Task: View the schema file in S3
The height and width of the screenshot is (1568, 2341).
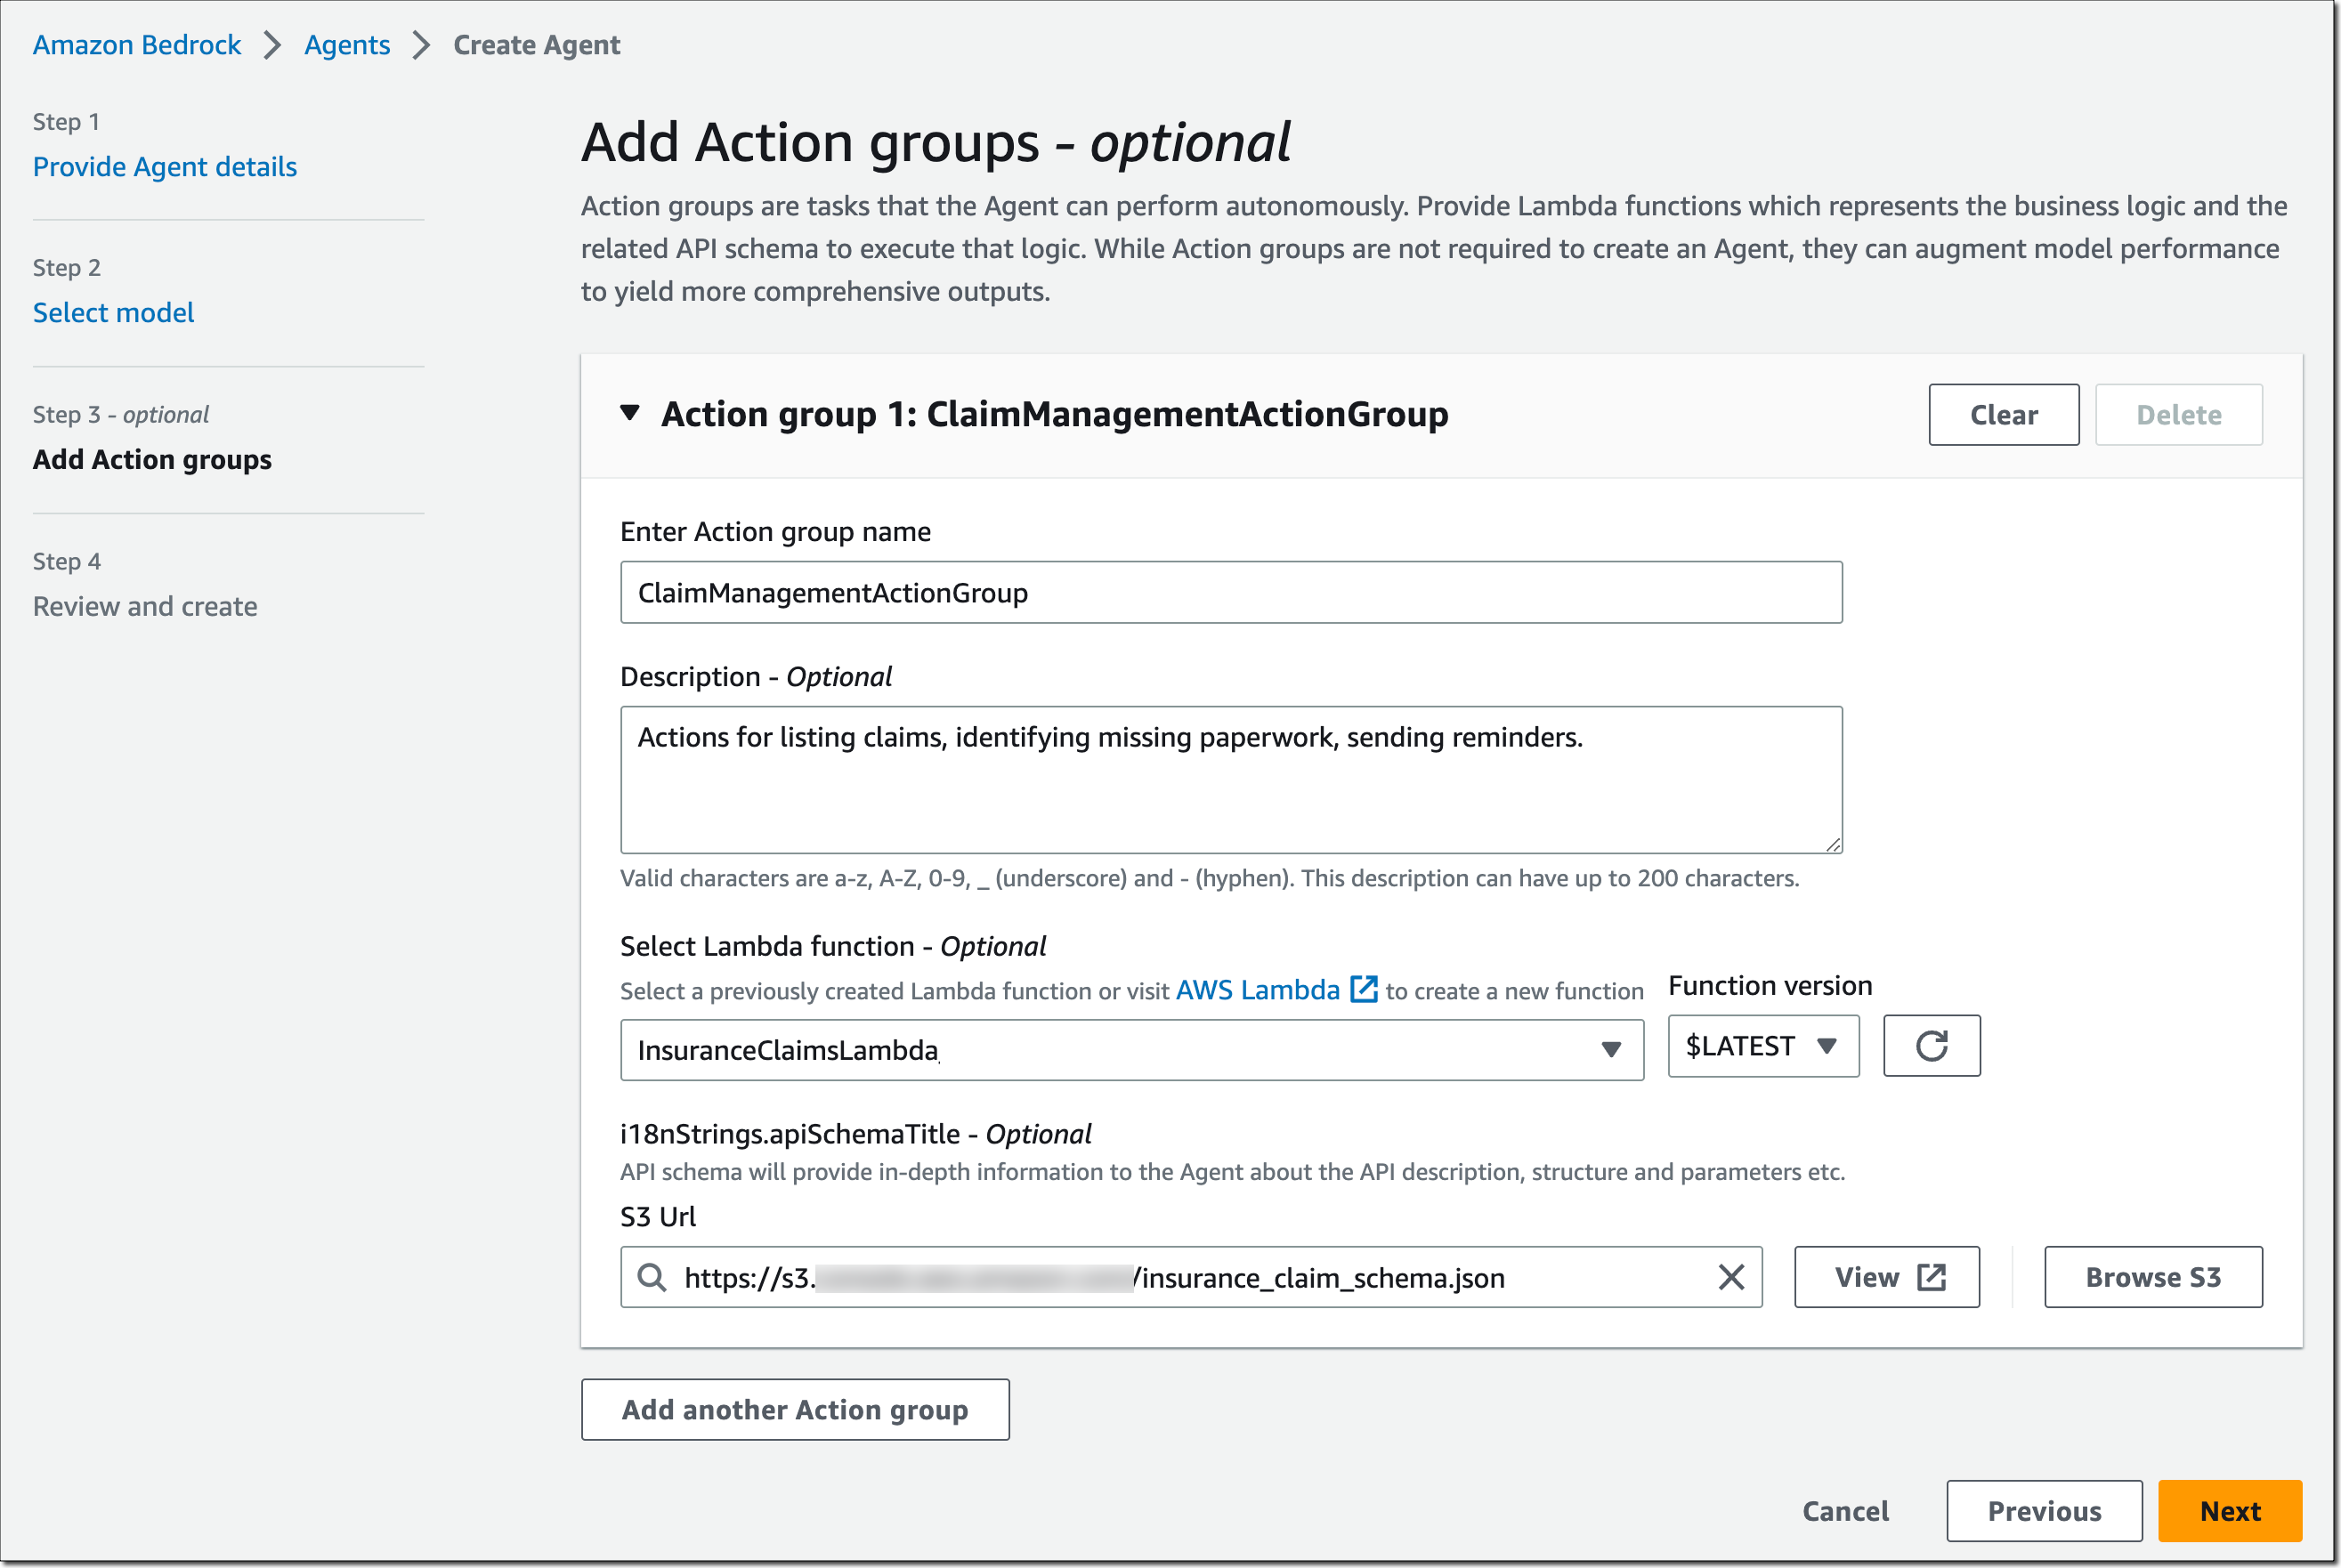Action: point(1886,1277)
